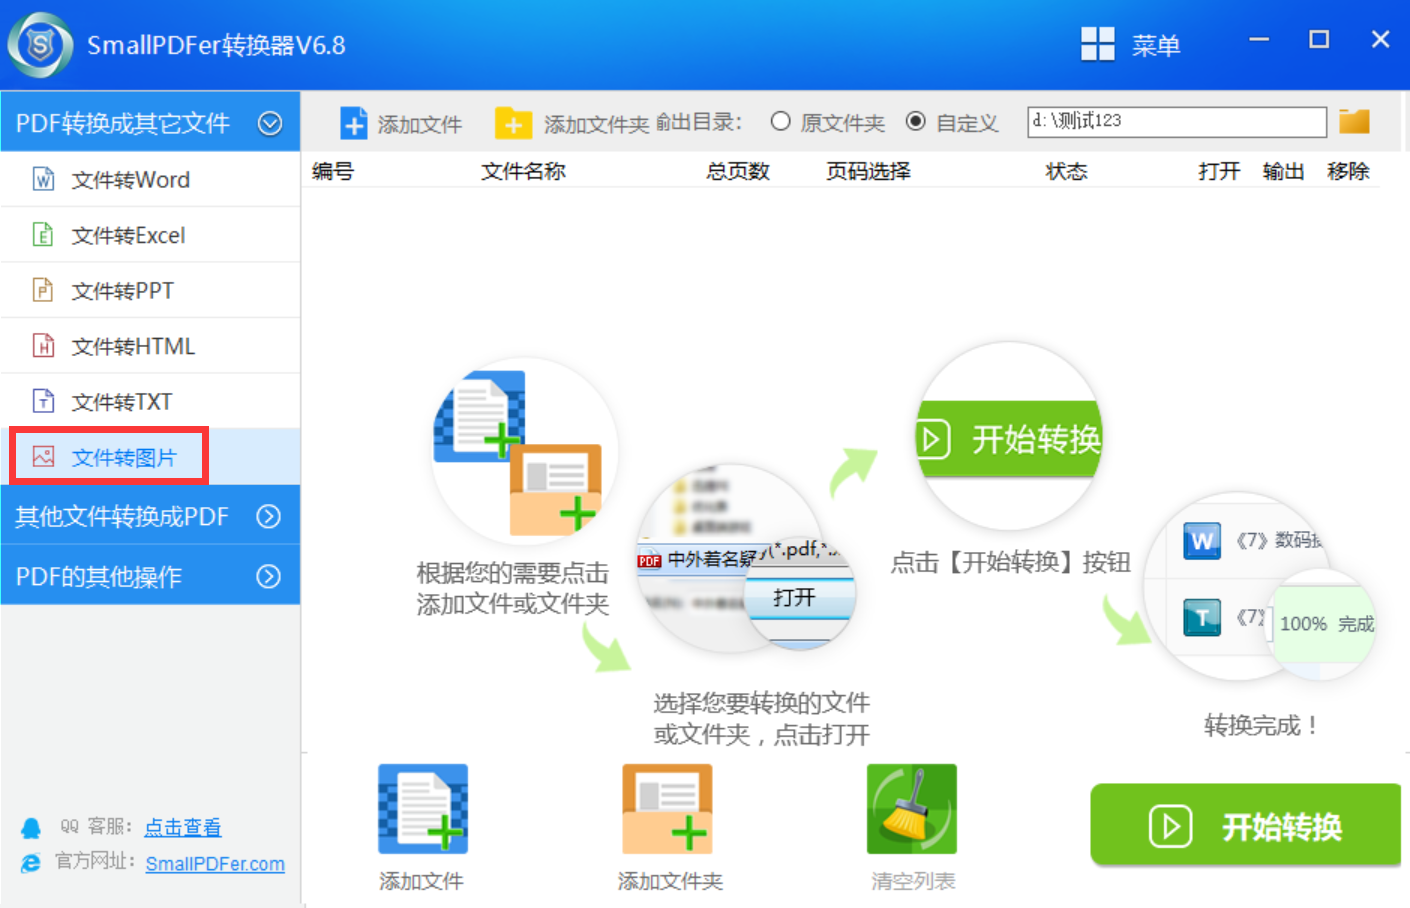This screenshot has height=908, width=1410.
Task: Choose 文件转Word conversion mode
Action: pos(150,180)
